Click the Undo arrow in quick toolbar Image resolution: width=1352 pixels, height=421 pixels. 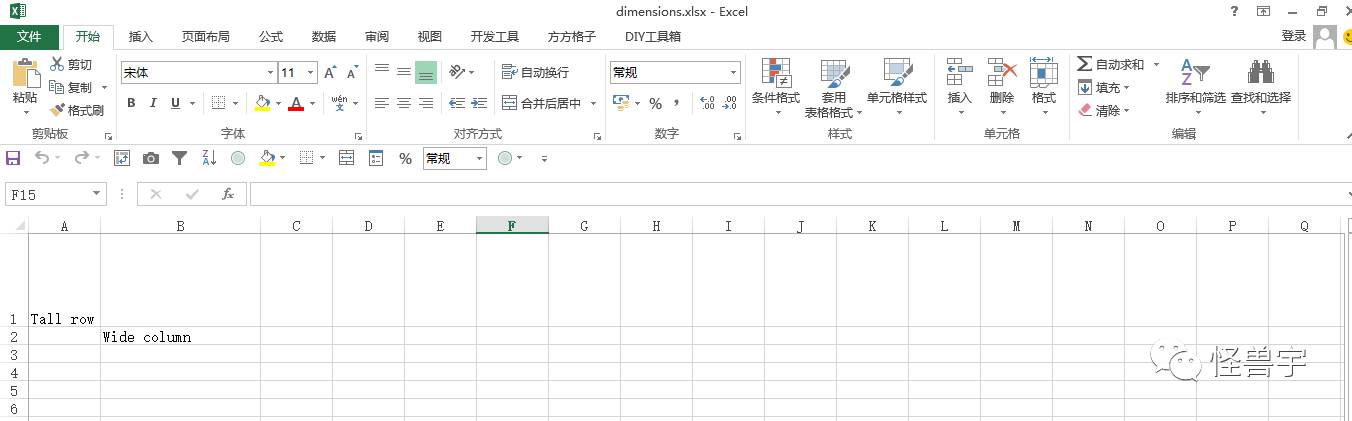click(x=42, y=158)
